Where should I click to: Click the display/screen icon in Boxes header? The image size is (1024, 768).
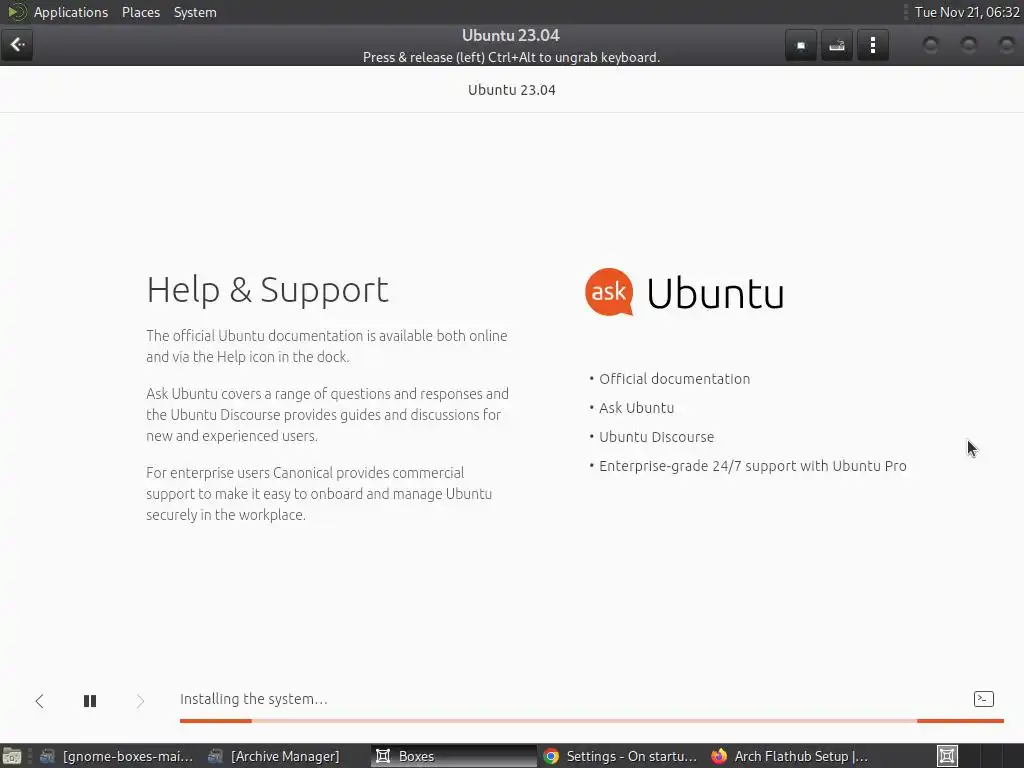click(x=801, y=45)
